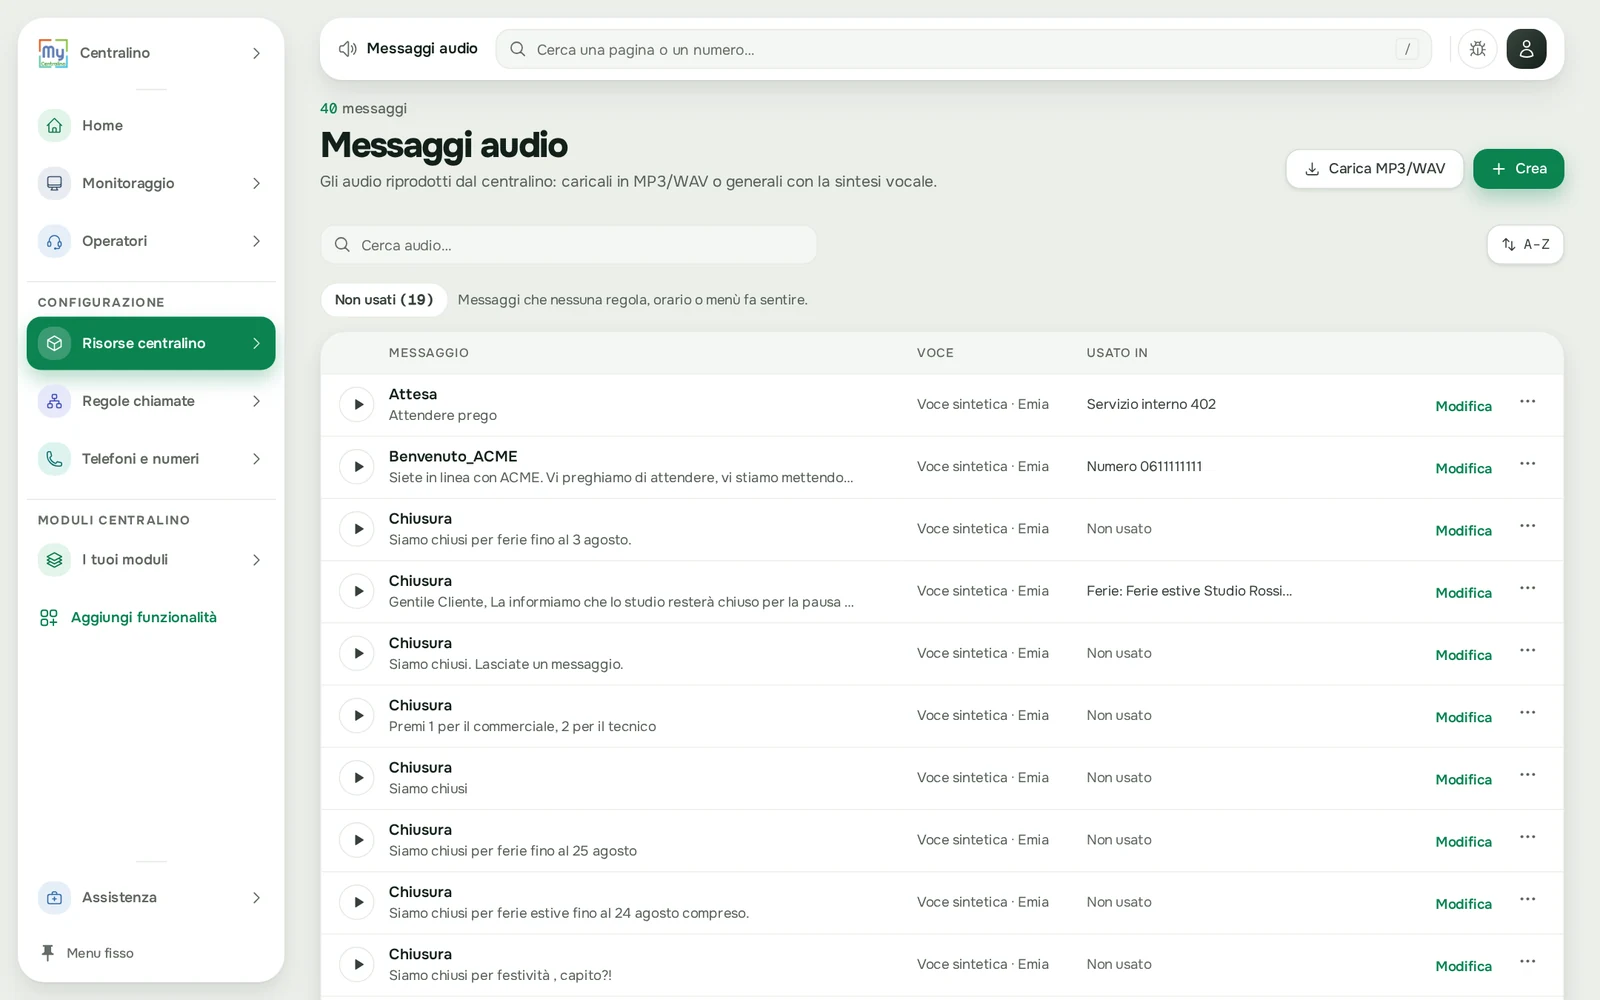Expand the Telefoni e numeri submenu
1600x1000 pixels.
256,459
